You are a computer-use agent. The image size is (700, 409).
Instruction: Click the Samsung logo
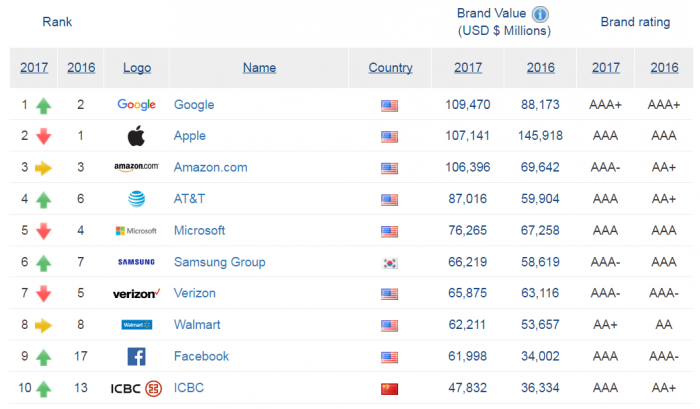coord(136,262)
